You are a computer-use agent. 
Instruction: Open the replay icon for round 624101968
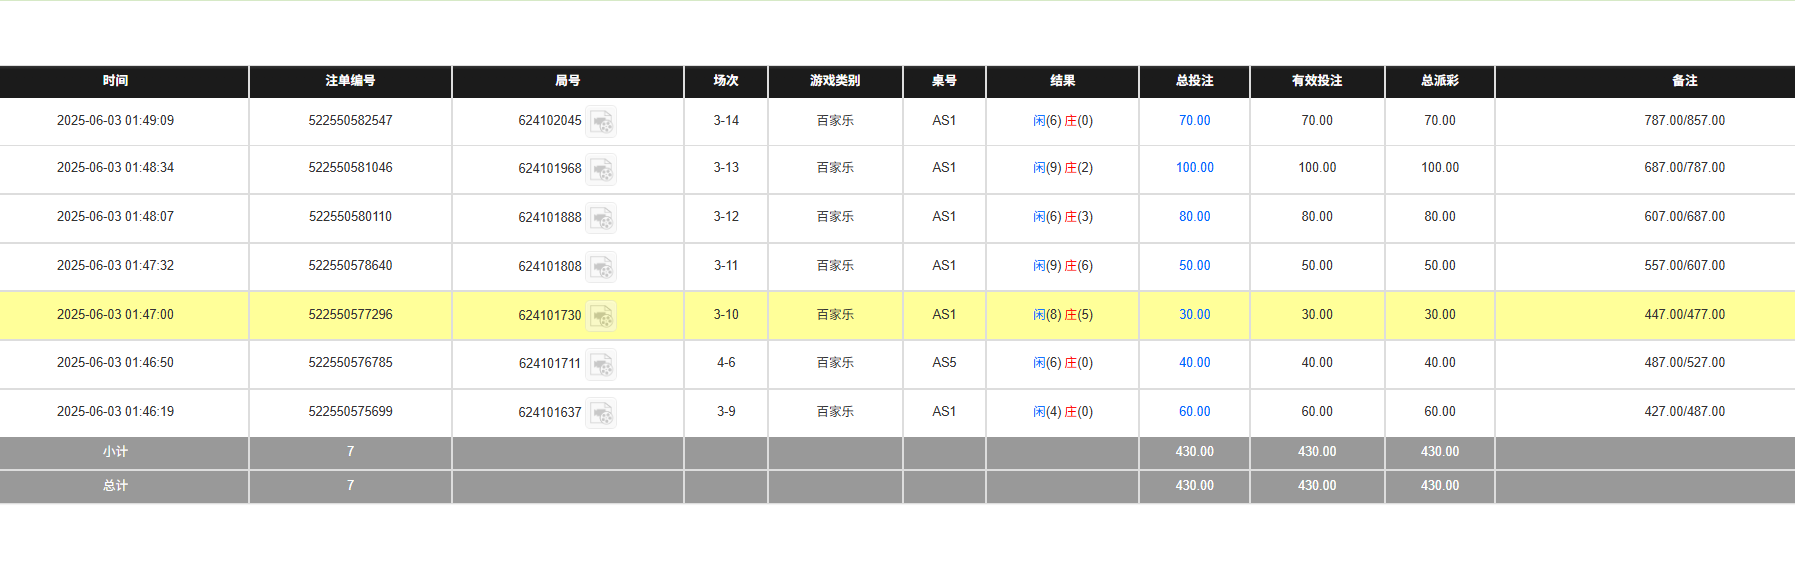pos(601,170)
